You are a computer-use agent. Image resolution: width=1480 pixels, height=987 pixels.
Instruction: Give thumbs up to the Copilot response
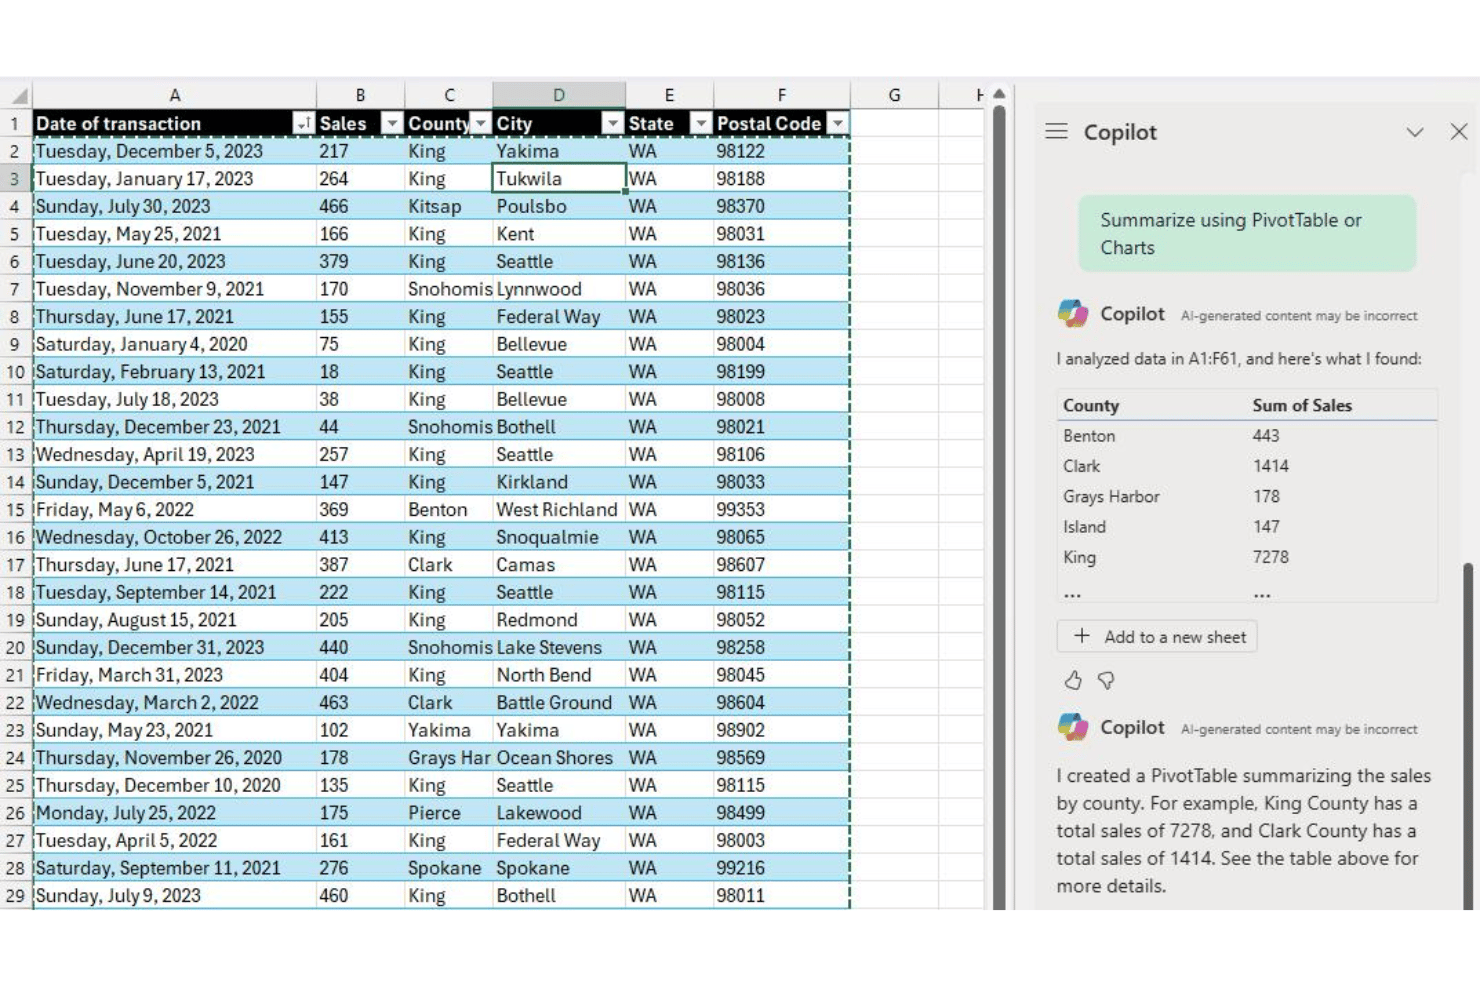click(1073, 680)
